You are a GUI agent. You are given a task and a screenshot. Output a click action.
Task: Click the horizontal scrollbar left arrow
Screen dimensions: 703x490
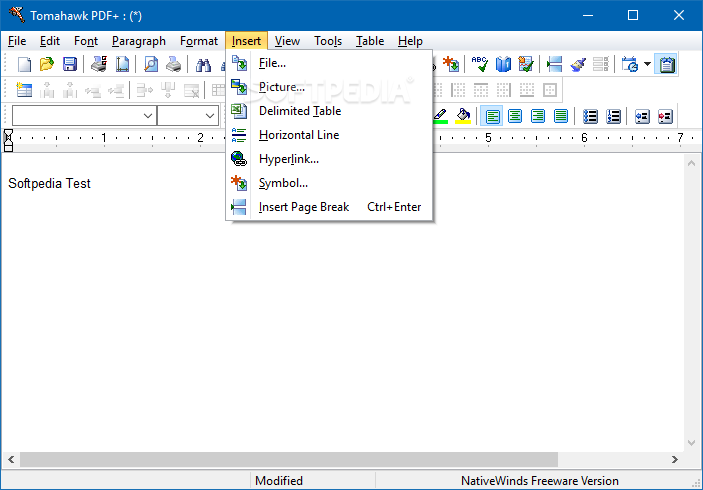(x=11, y=459)
